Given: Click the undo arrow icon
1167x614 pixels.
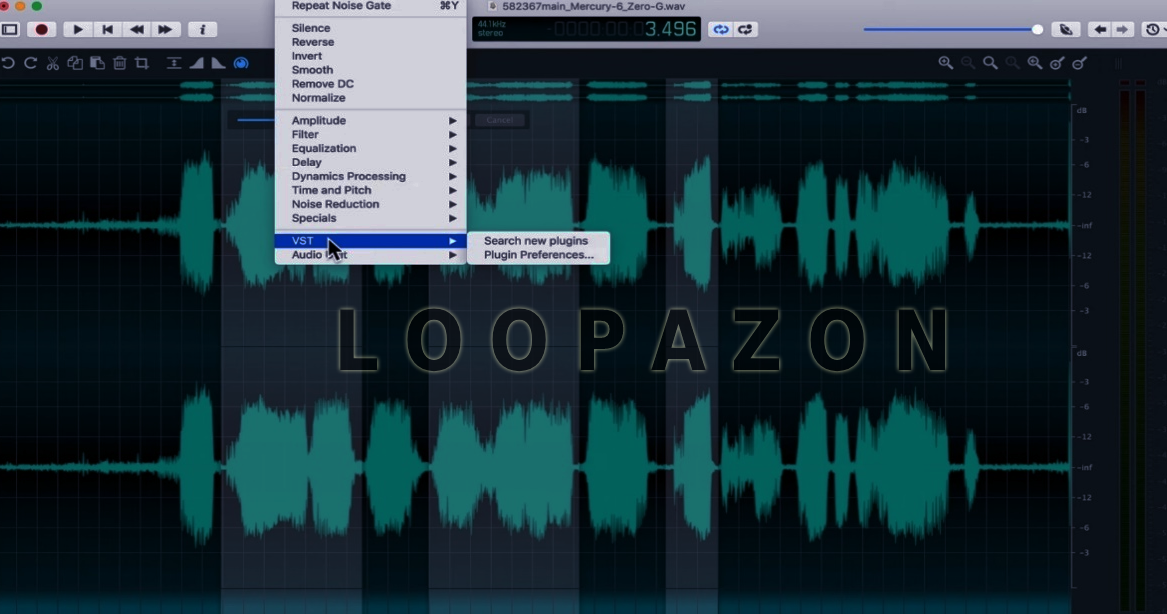Looking at the screenshot, I should coord(8,63).
